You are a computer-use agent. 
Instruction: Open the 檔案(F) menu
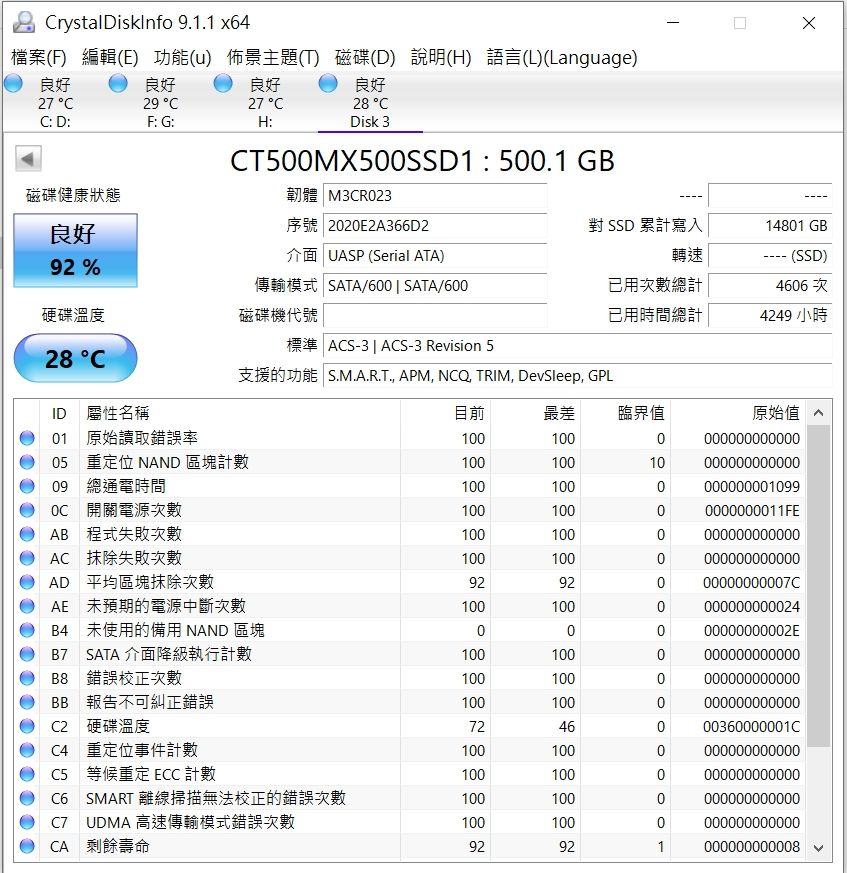tap(39, 57)
